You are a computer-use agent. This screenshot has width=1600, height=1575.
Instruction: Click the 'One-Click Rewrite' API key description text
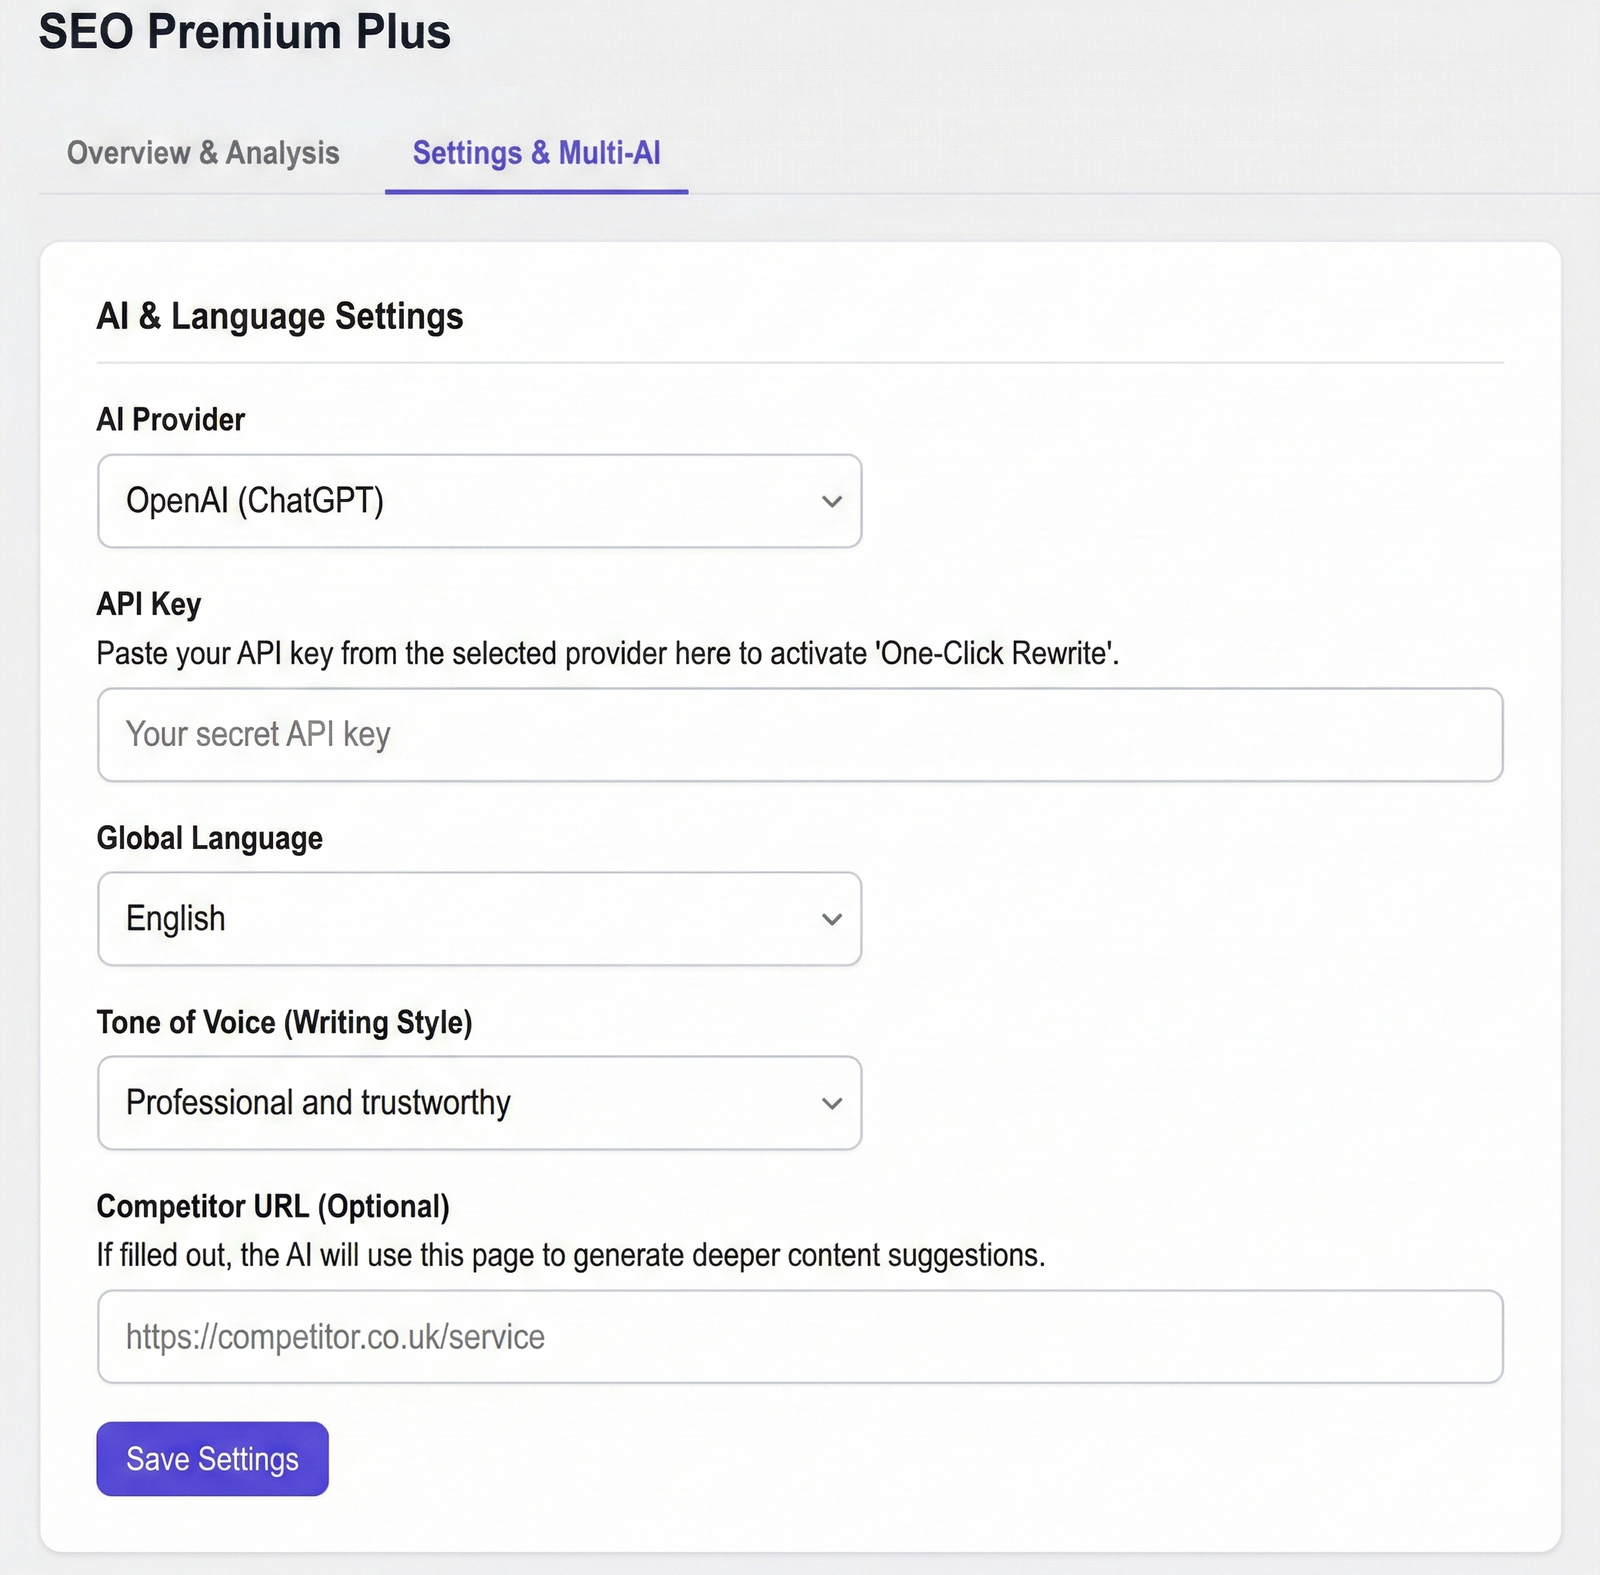click(x=607, y=654)
